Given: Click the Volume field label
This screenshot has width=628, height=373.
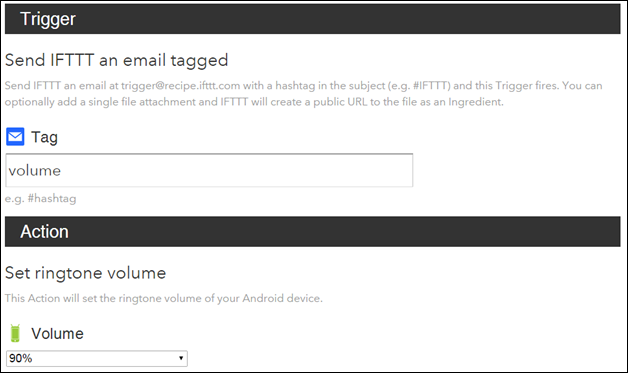Looking at the screenshot, I should (x=58, y=334).
